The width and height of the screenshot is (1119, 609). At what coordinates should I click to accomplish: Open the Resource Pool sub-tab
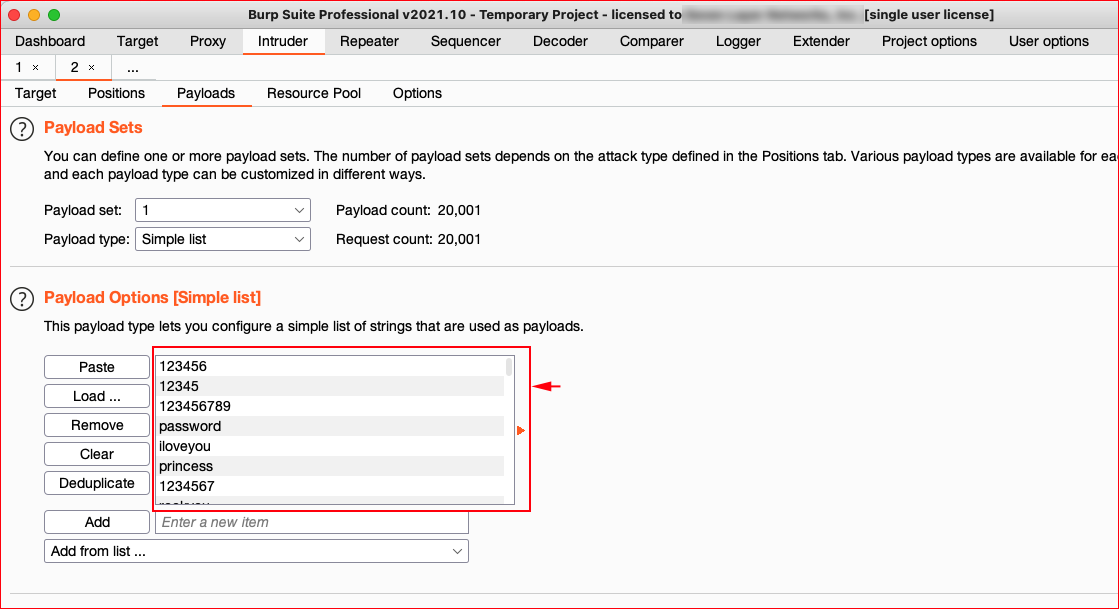(314, 94)
